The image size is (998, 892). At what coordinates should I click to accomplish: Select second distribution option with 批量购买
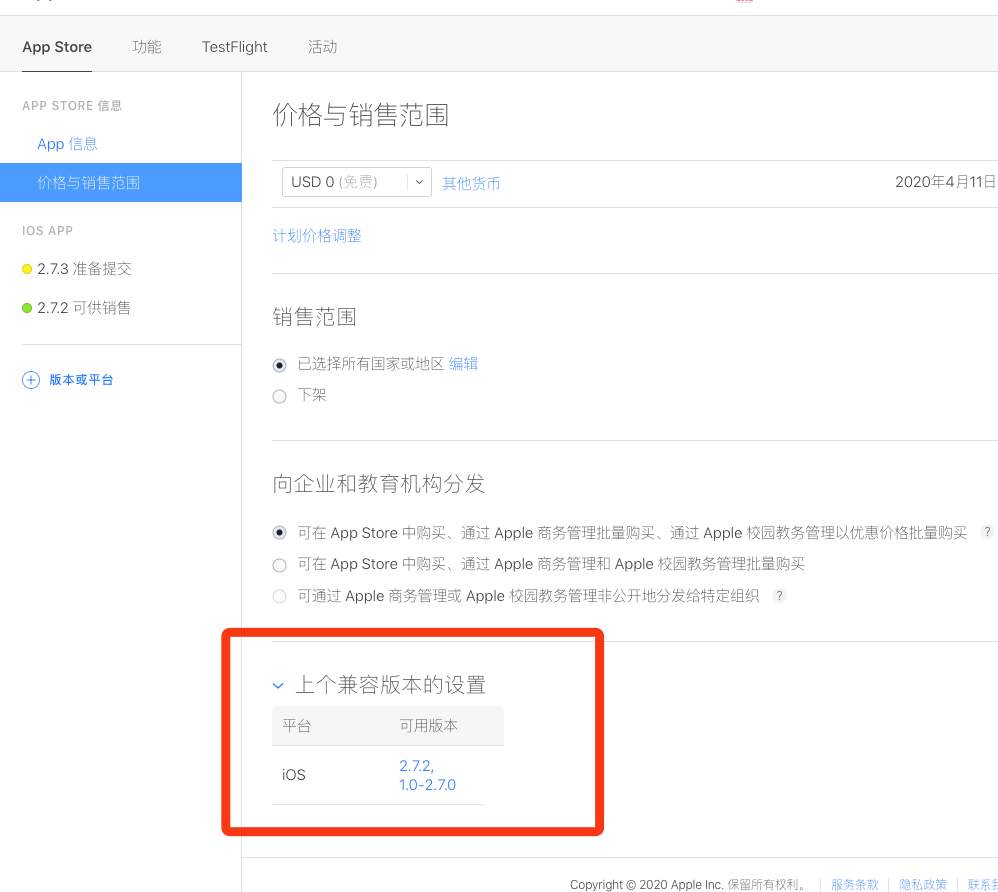click(x=279, y=563)
